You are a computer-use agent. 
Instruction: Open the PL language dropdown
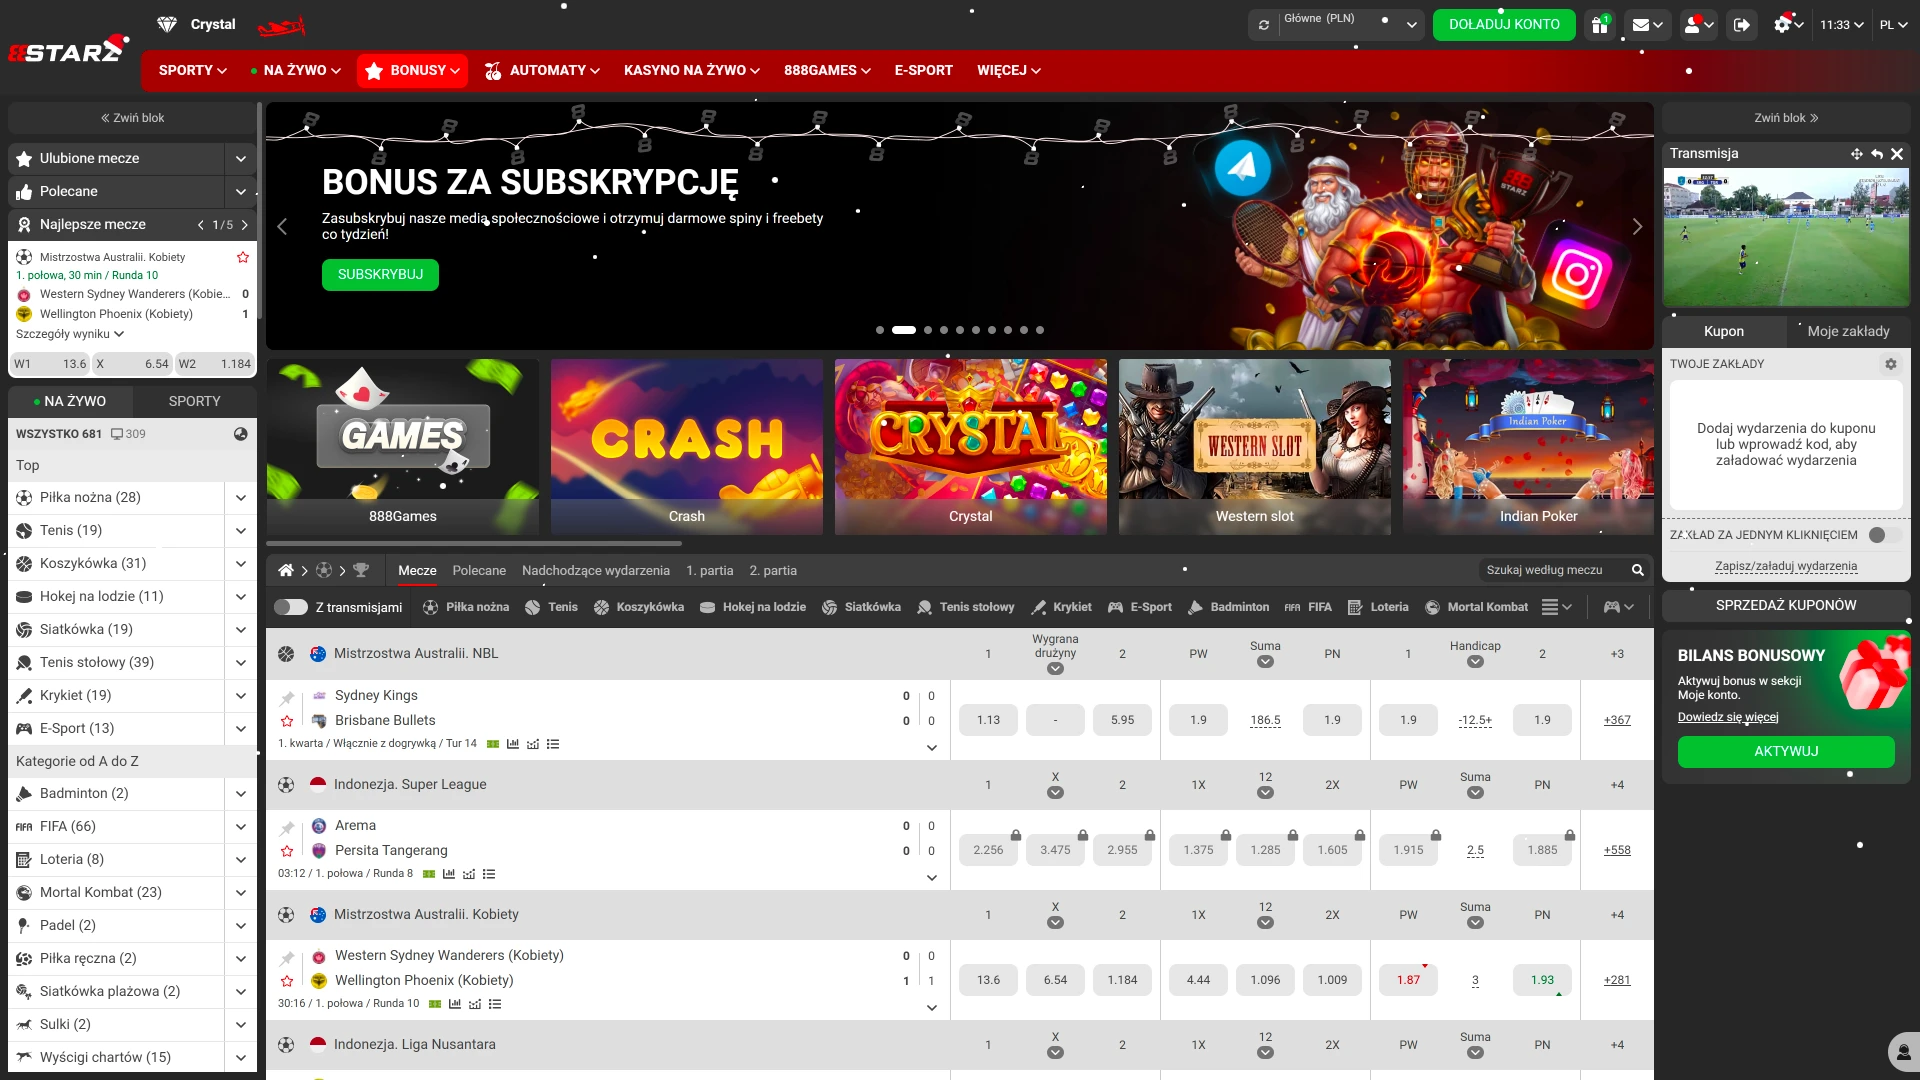click(1895, 25)
